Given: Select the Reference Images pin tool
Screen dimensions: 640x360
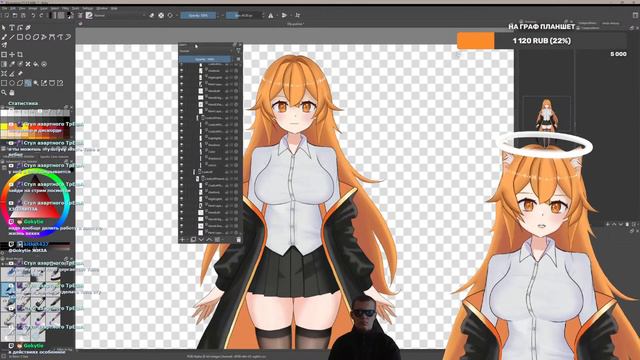Looking at the screenshot, I should point(20,73).
